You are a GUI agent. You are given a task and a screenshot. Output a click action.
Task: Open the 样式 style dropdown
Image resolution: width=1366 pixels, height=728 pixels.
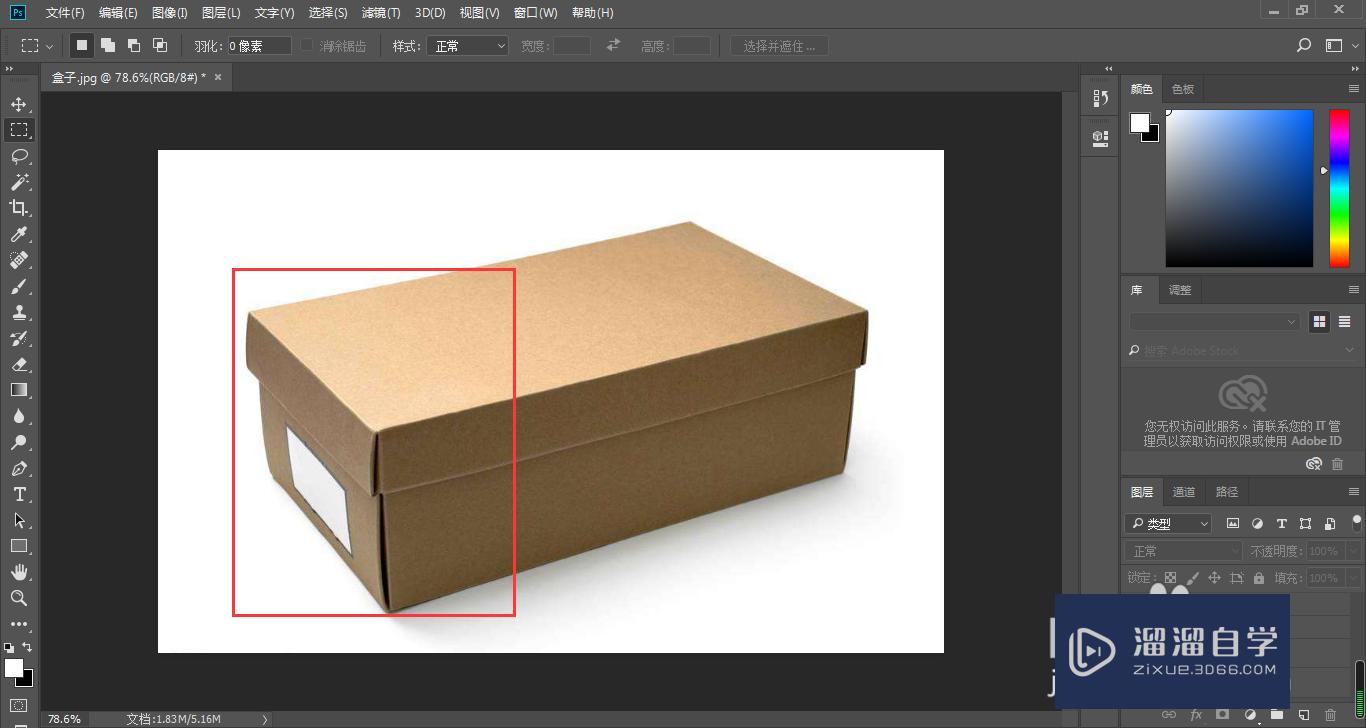click(467, 46)
